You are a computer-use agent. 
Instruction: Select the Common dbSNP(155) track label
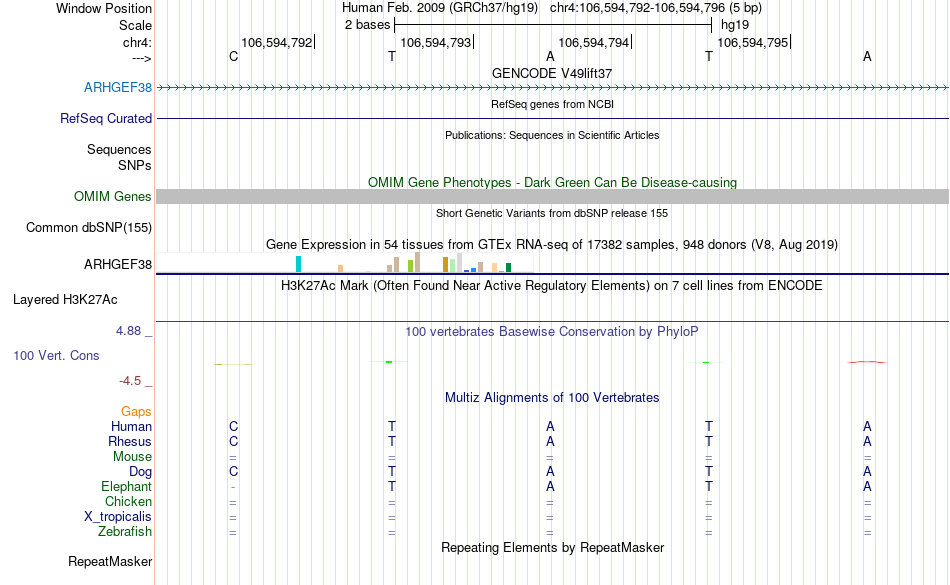pos(88,227)
